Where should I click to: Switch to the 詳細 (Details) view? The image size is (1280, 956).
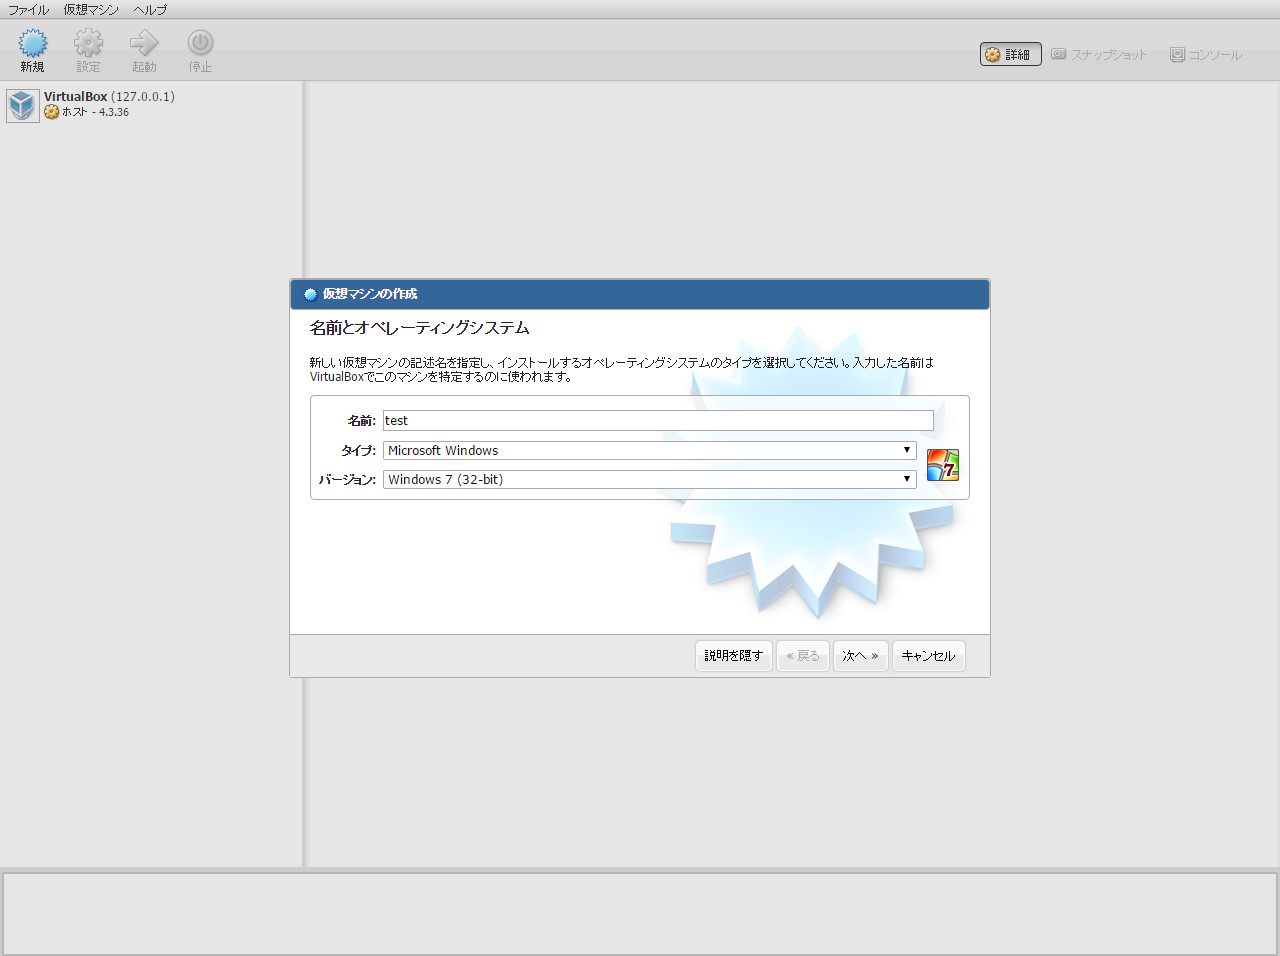pyautogui.click(x=1010, y=54)
